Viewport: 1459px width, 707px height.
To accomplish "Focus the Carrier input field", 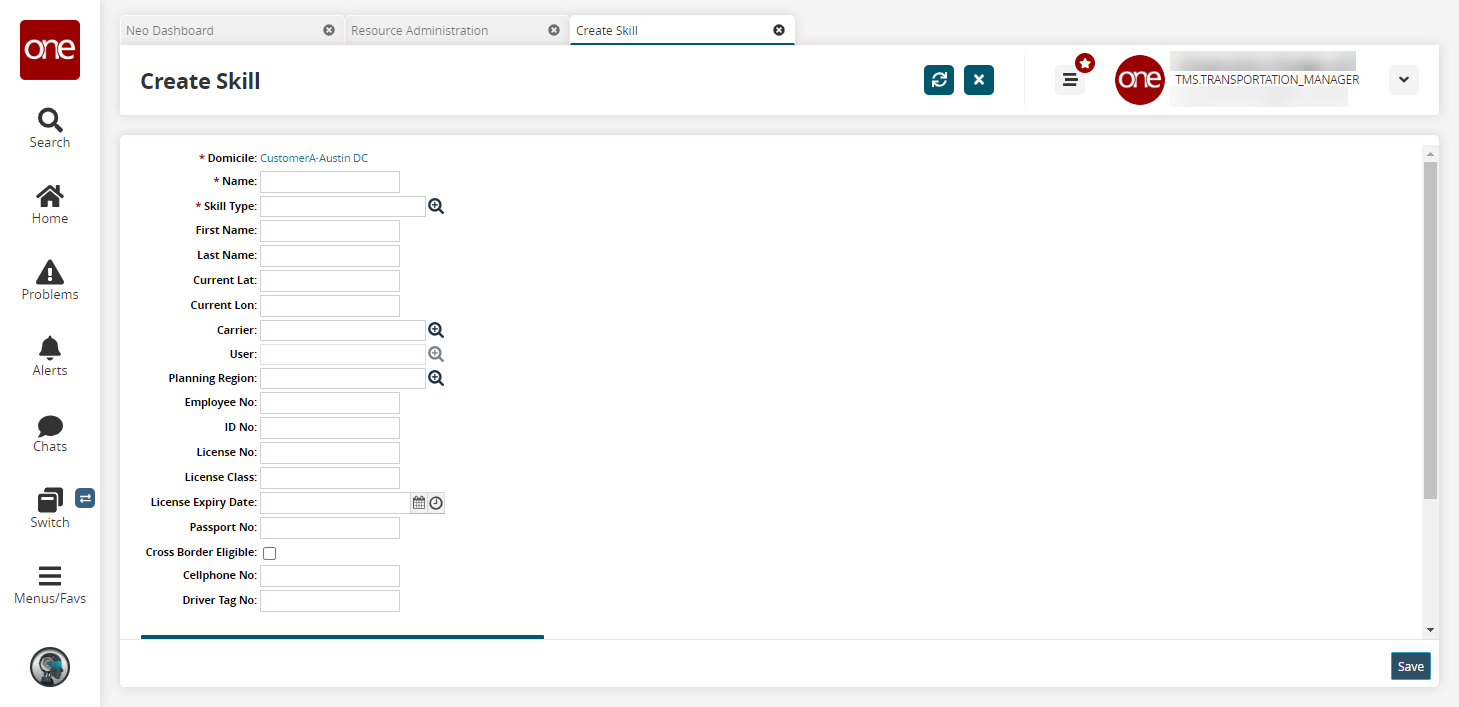I will pos(343,330).
